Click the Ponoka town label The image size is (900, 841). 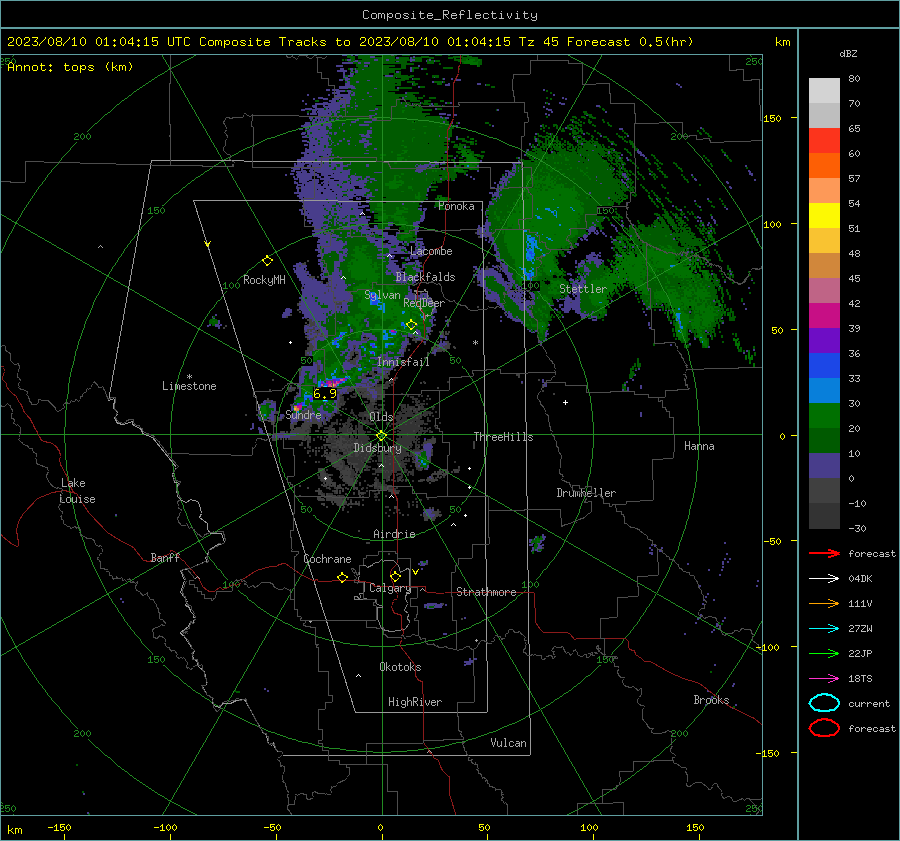pos(456,207)
